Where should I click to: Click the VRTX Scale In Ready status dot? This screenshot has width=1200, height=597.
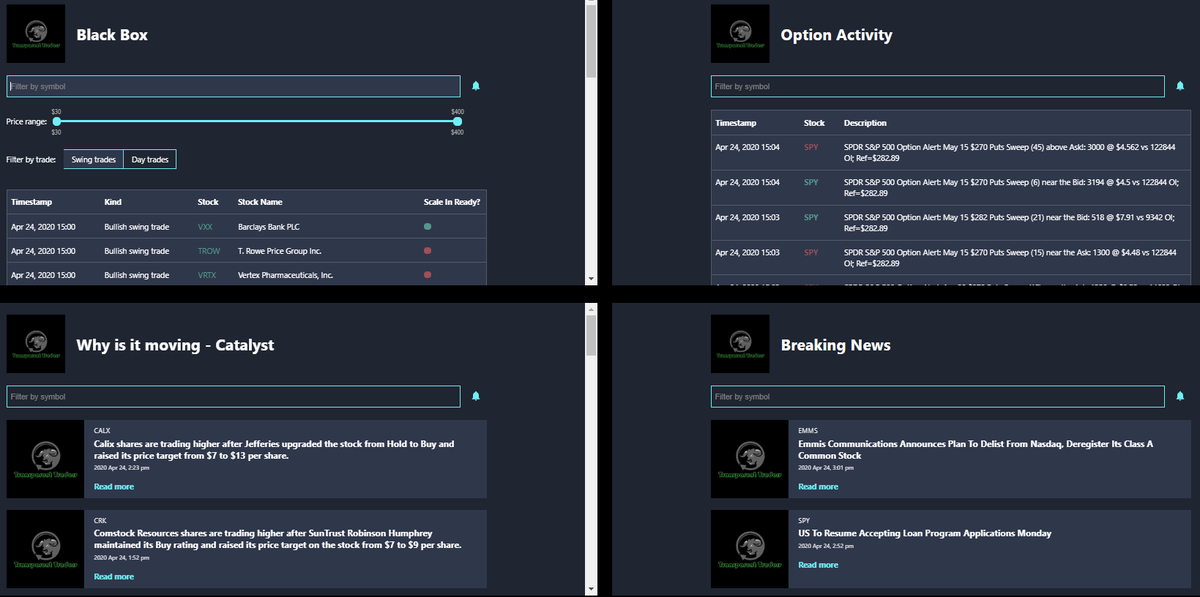click(x=428, y=275)
